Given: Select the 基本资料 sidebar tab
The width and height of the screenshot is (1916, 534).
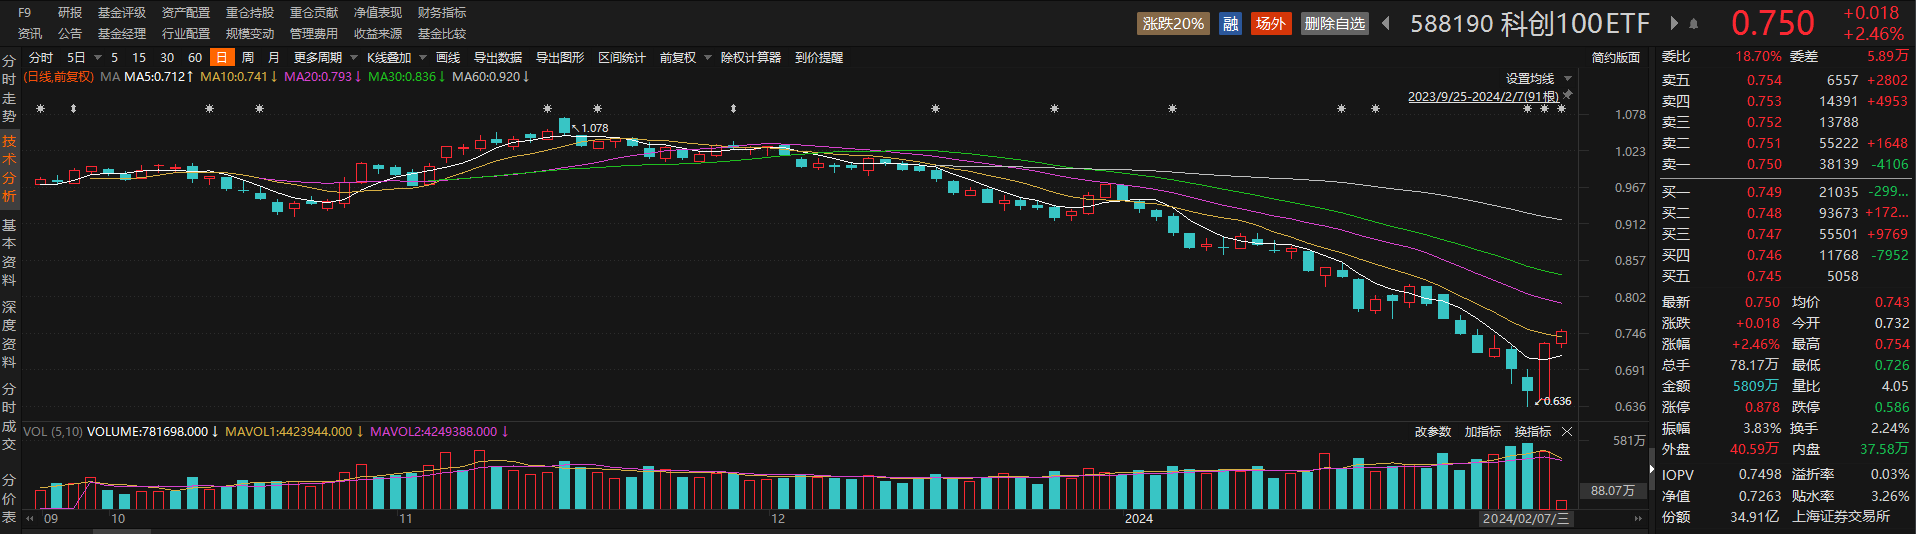Looking at the screenshot, I should point(9,253).
